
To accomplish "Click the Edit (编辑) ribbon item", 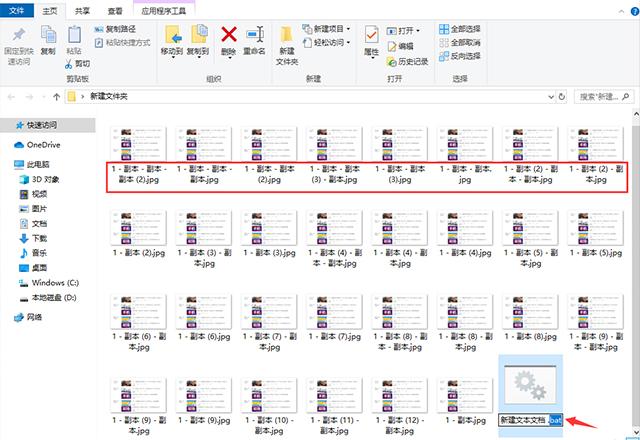I will [x=400, y=46].
